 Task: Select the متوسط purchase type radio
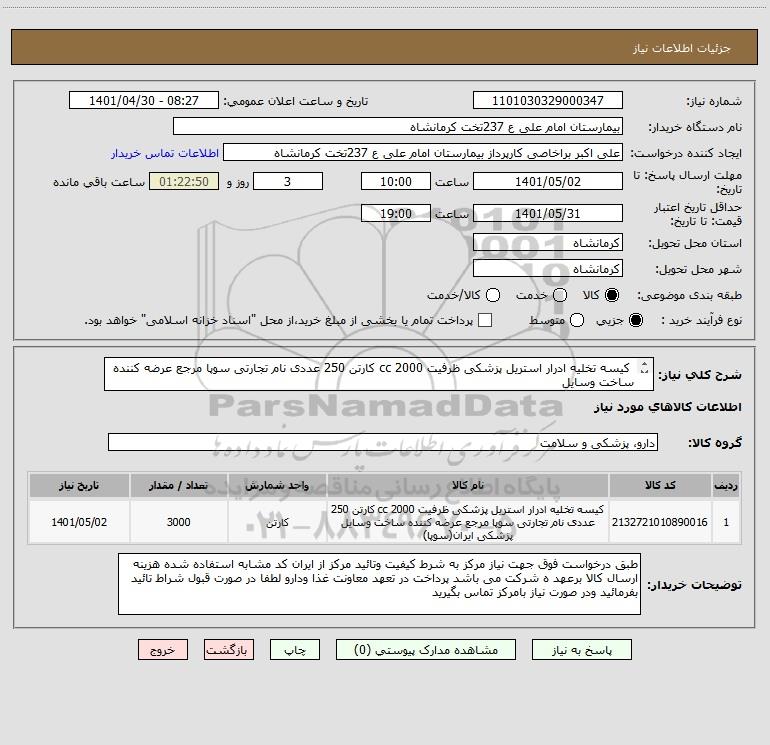tap(577, 320)
